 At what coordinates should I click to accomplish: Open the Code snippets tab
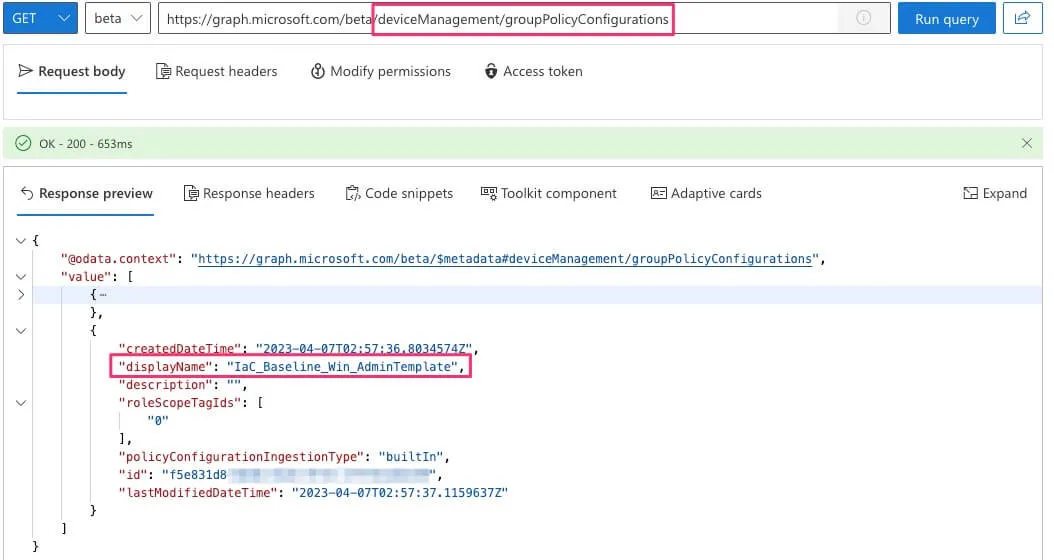[x=399, y=193]
